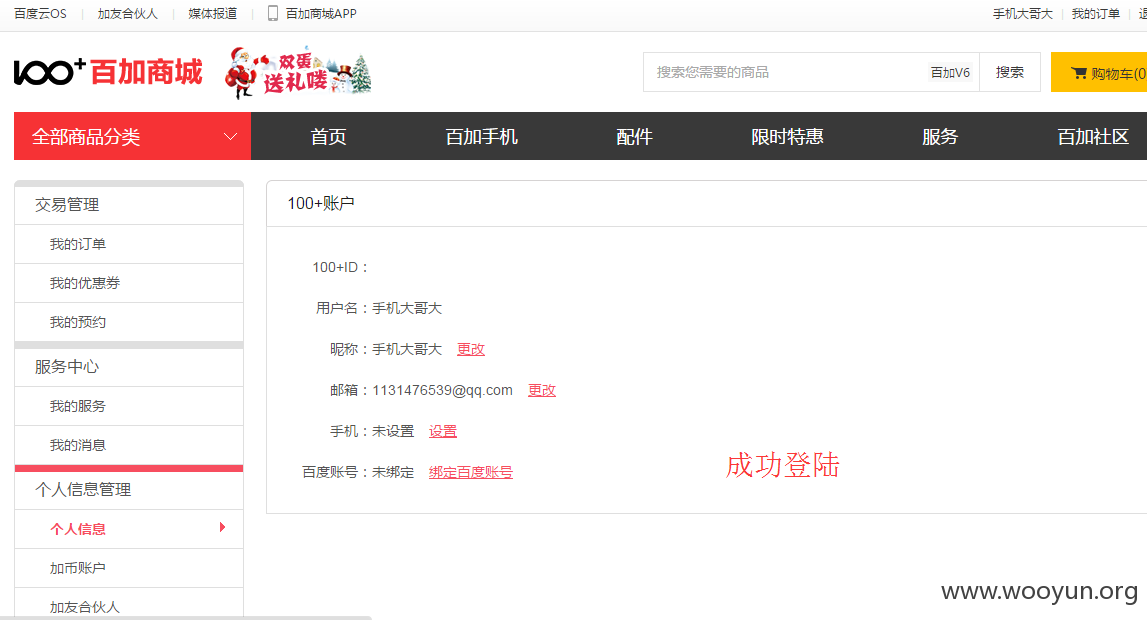Click 更改 next to the 昵称
Image resolution: width=1147 pixels, height=620 pixels.
tap(471, 349)
